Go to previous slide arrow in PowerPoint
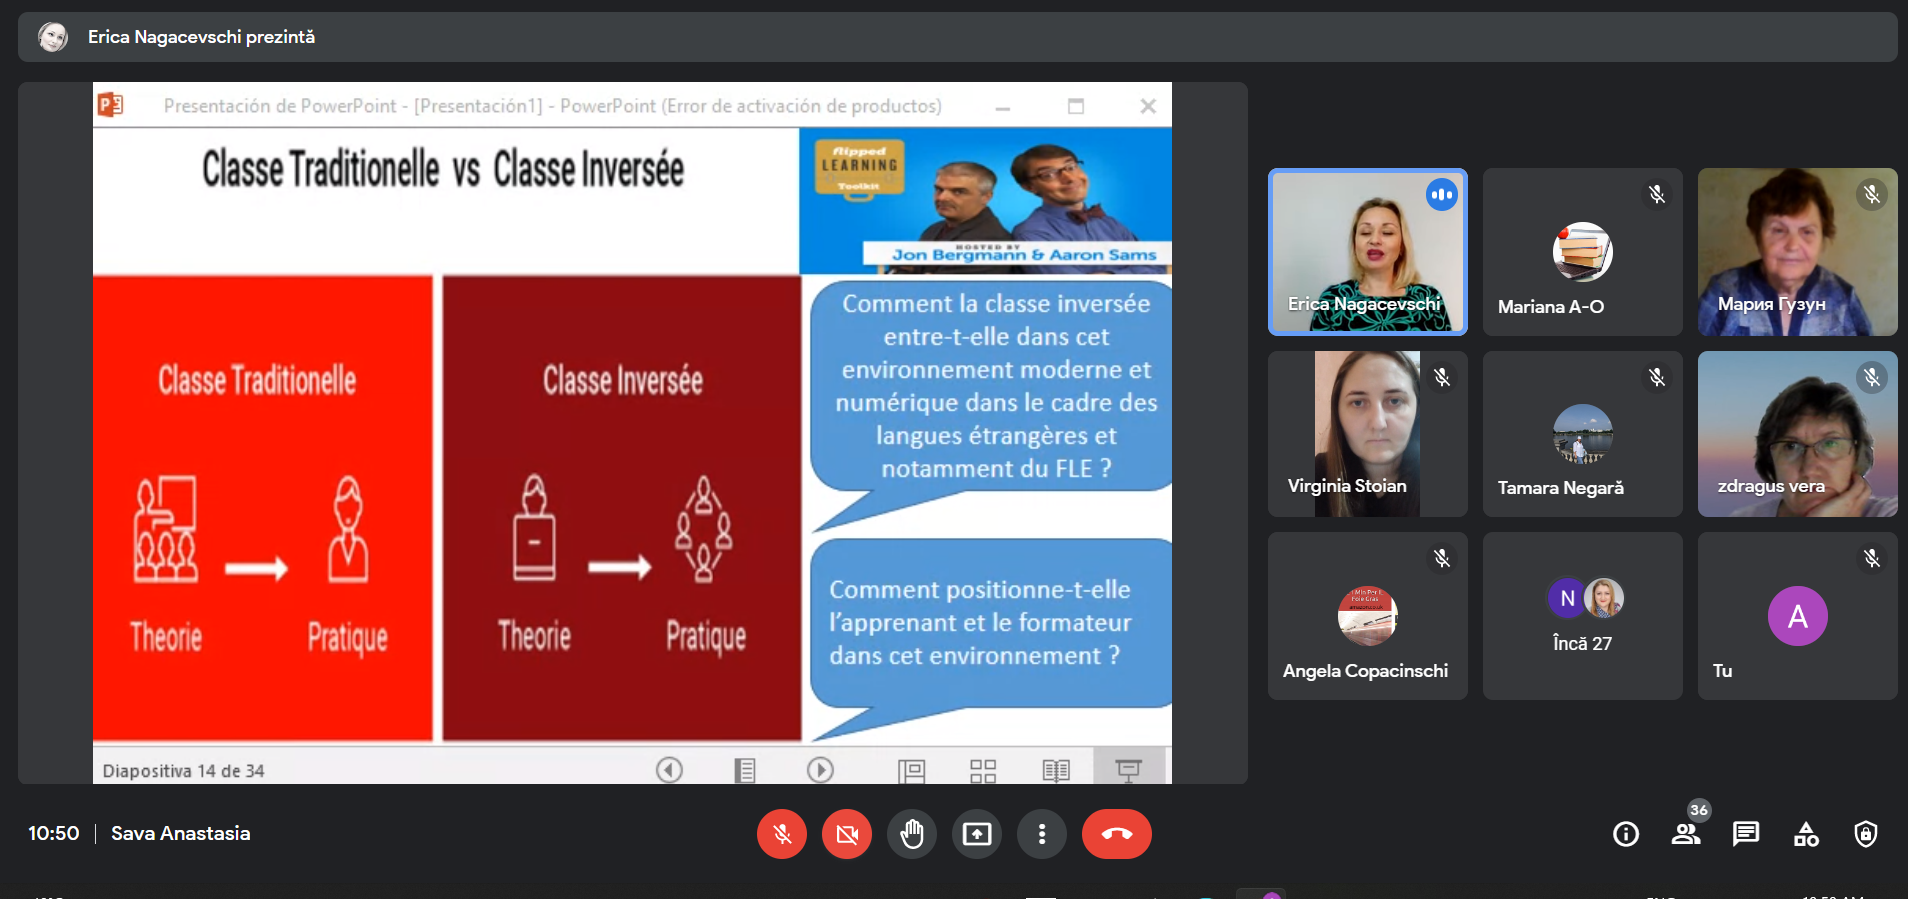This screenshot has width=1908, height=899. point(669,770)
